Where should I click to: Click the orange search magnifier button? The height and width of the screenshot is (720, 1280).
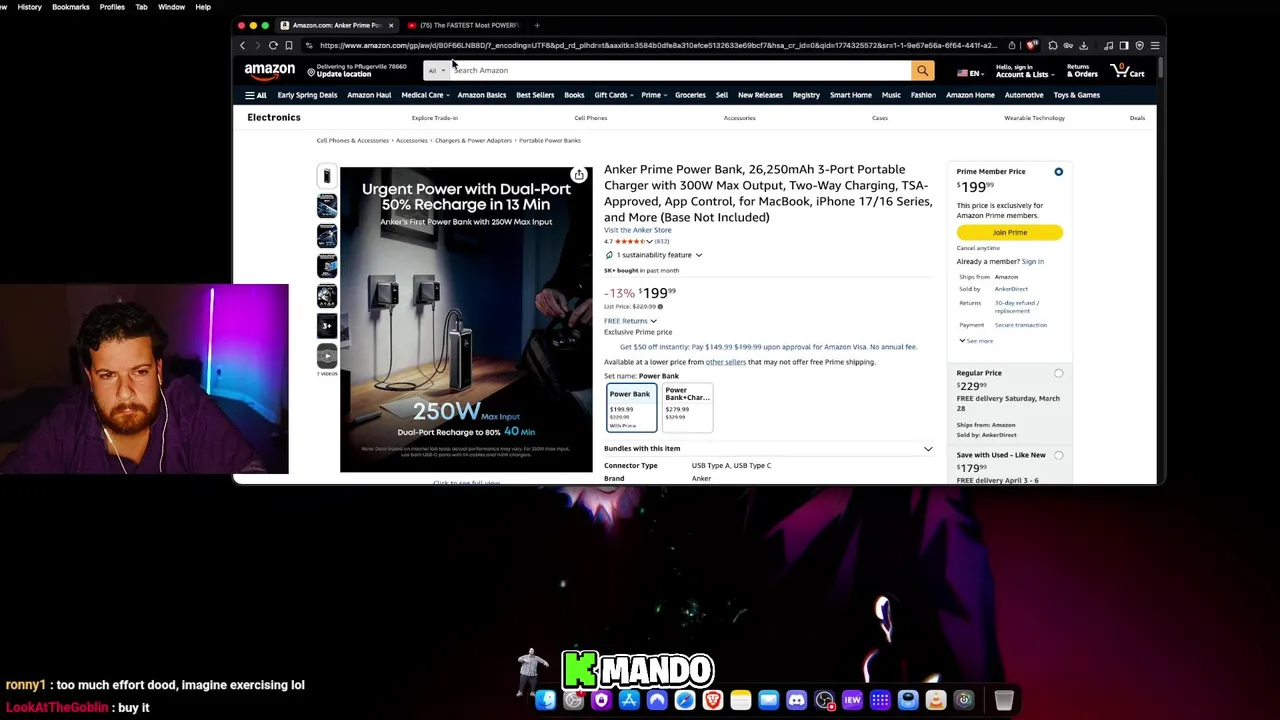pyautogui.click(x=922, y=70)
